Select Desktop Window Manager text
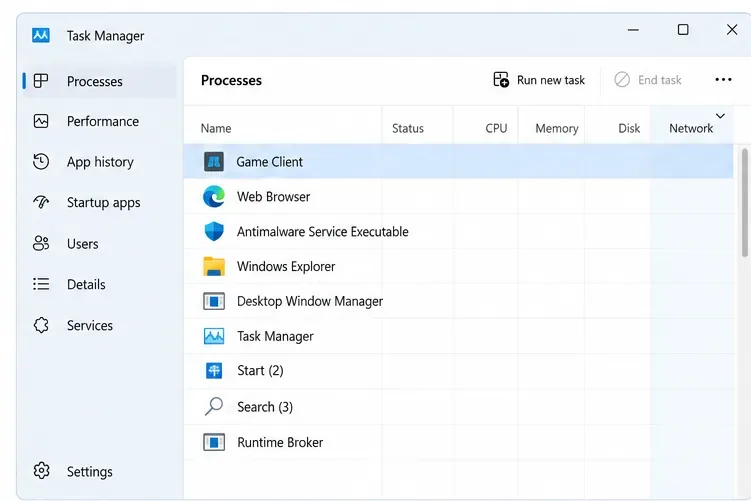Screen dimensions: 751x501 point(310,301)
